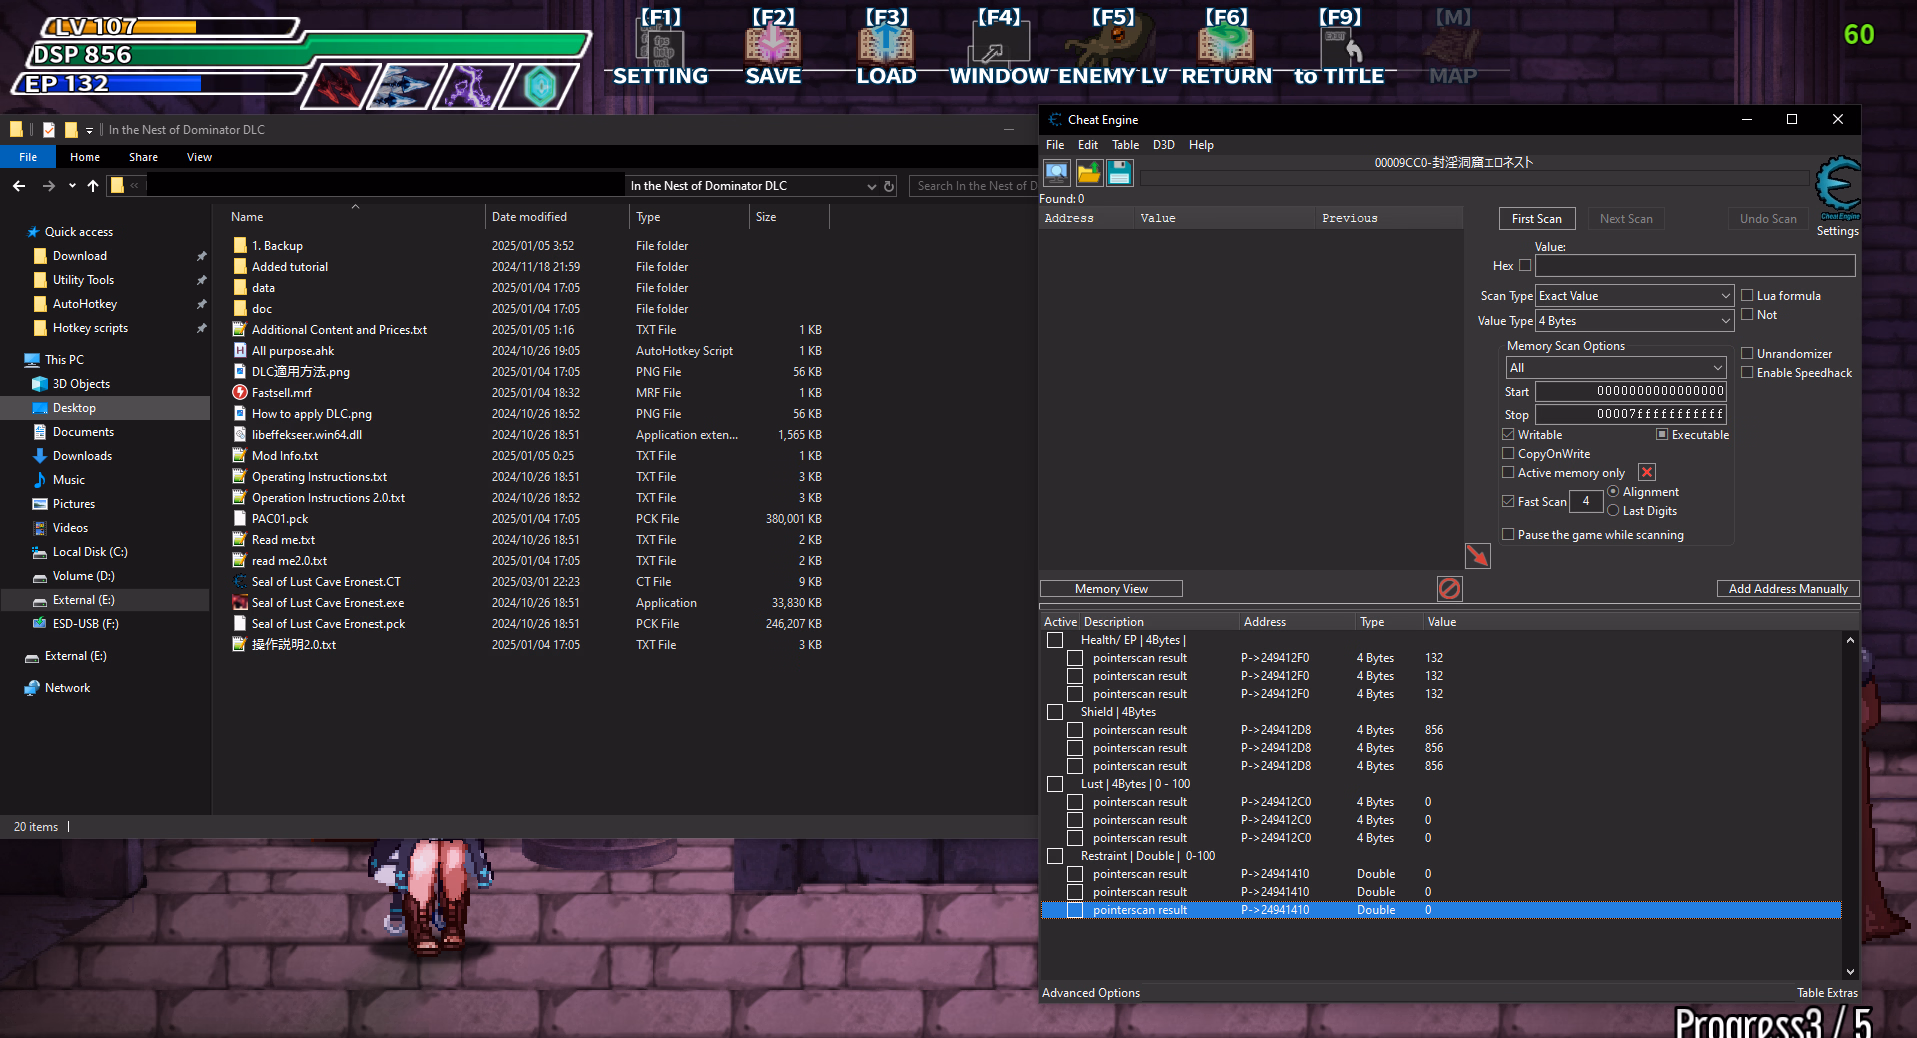
Task: Open Quick Access Toolbar customize dropdown
Action: point(89,130)
